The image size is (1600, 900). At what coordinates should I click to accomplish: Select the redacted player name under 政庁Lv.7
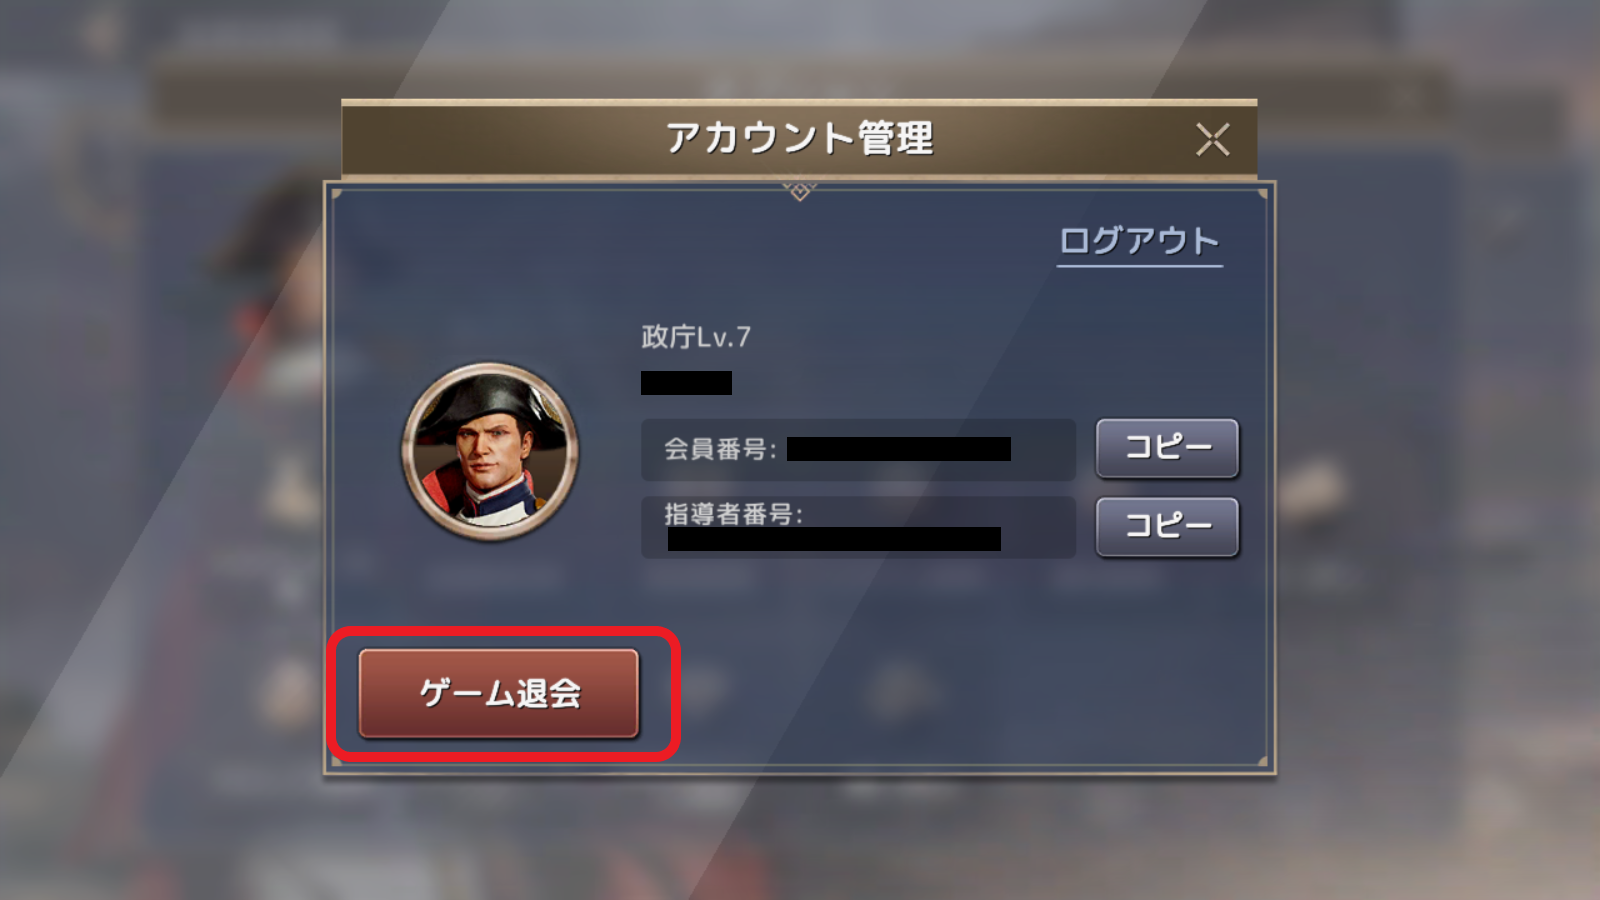[x=686, y=383]
